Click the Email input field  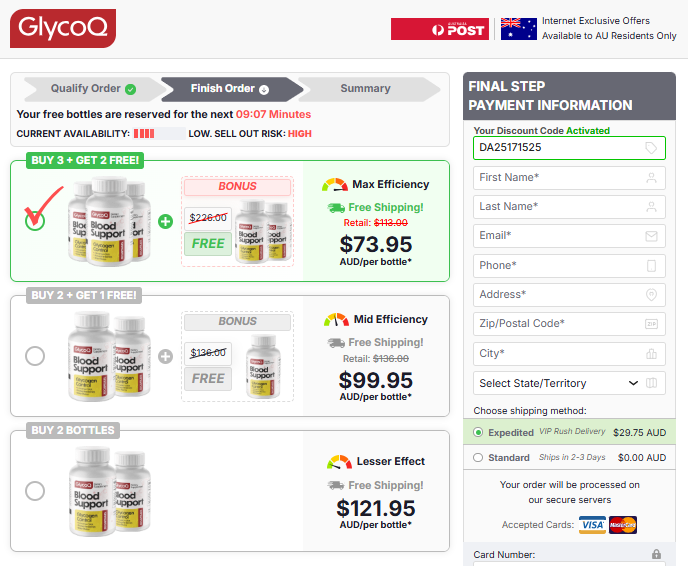point(568,236)
